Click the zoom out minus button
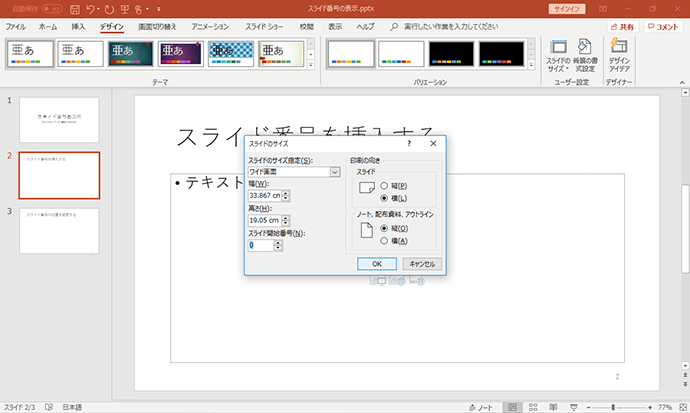This screenshot has height=413, width=690. [589, 407]
